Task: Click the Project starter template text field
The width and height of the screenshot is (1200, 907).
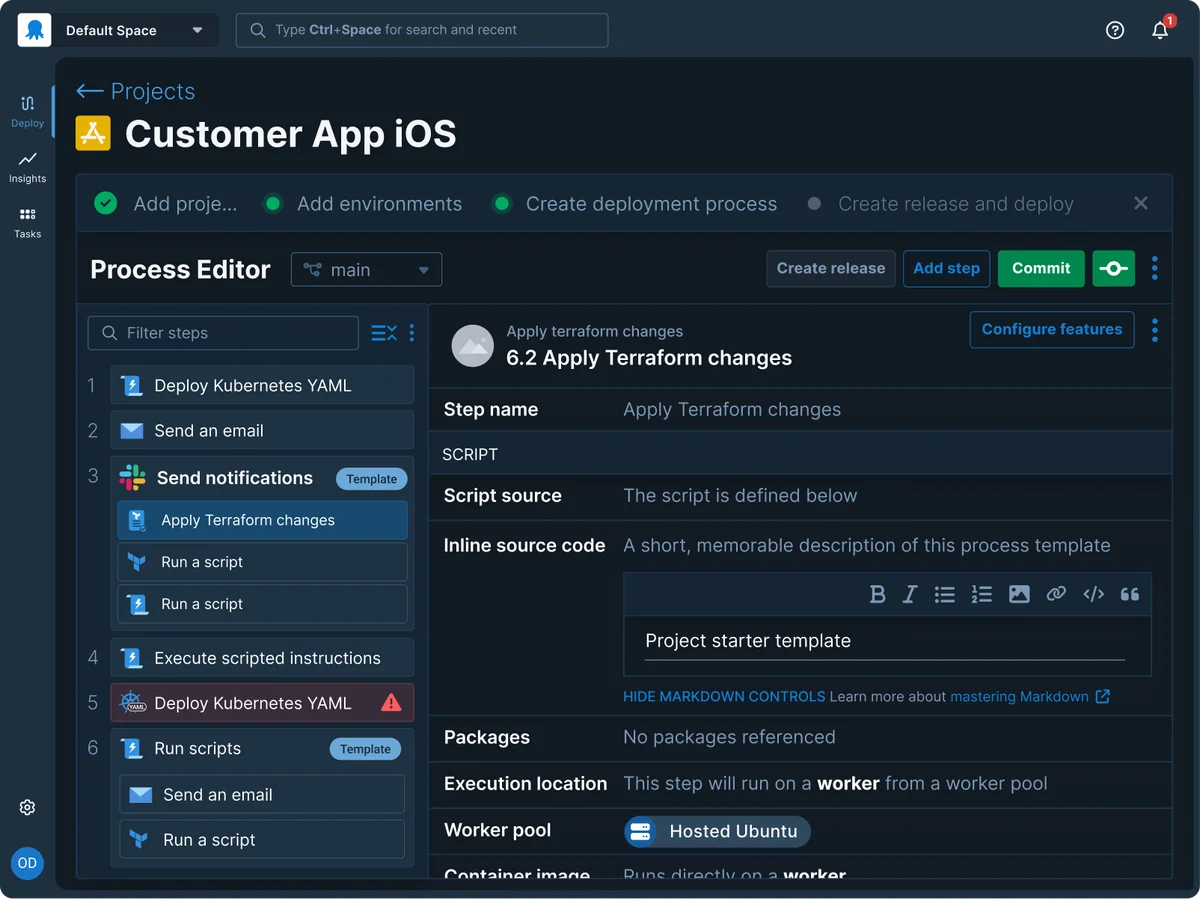Action: [x=885, y=642]
